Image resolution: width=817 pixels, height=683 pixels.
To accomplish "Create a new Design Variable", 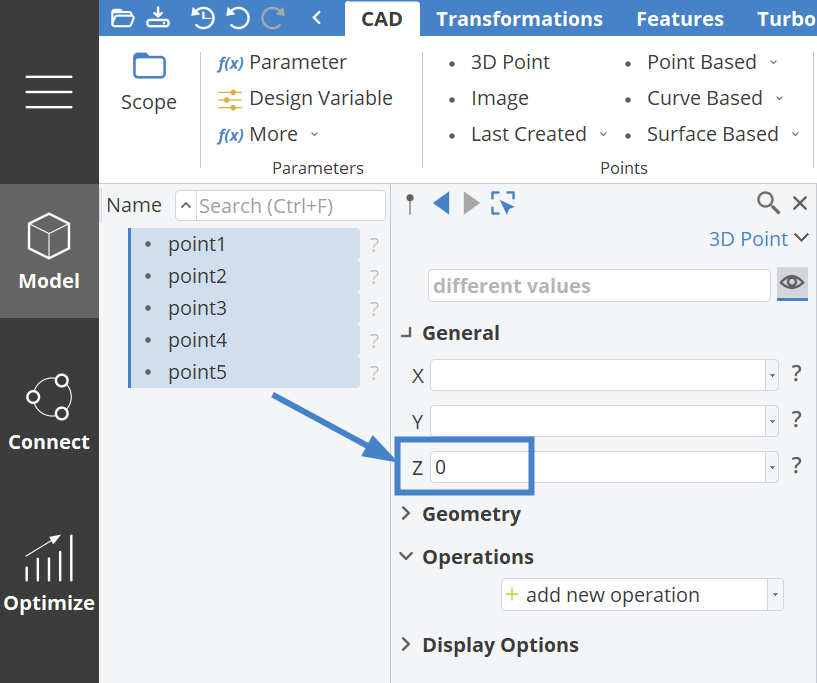I will 305,98.
